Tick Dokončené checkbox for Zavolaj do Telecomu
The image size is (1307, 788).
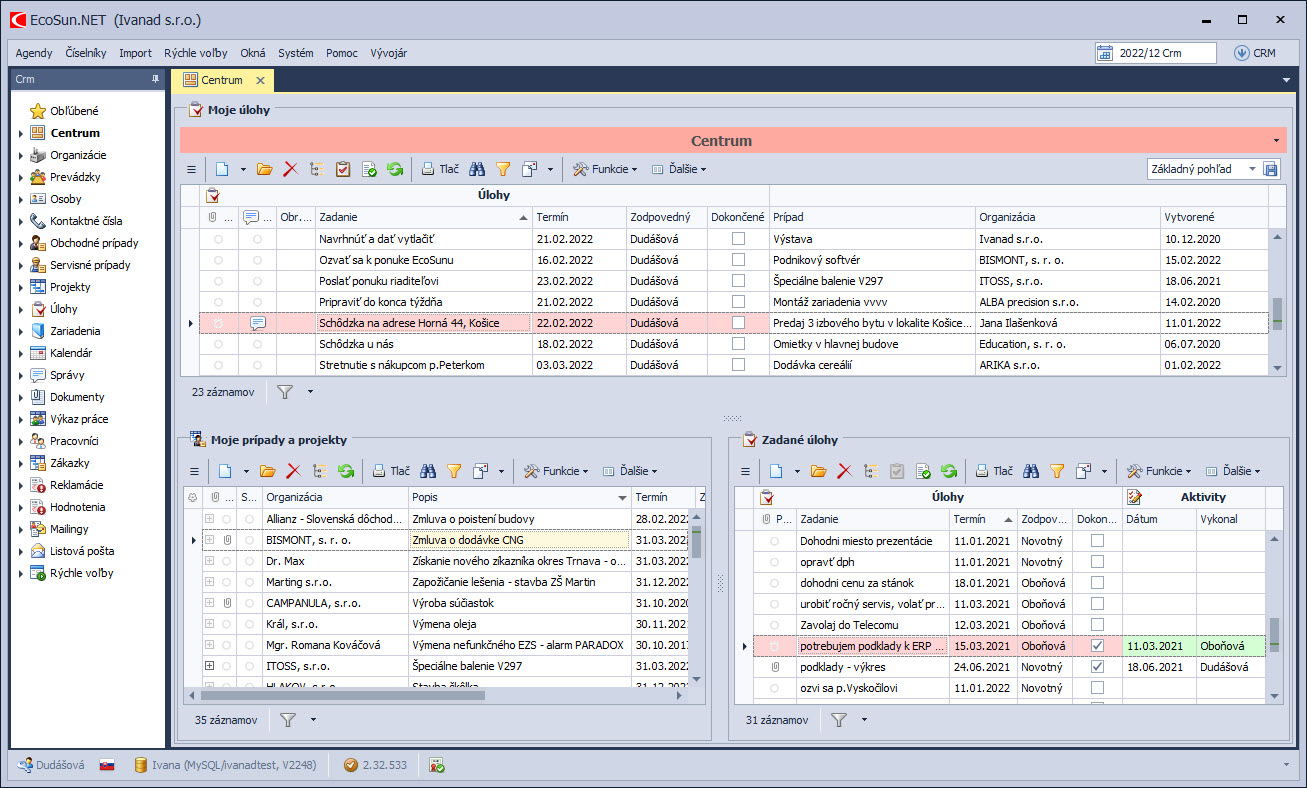[1097, 625]
